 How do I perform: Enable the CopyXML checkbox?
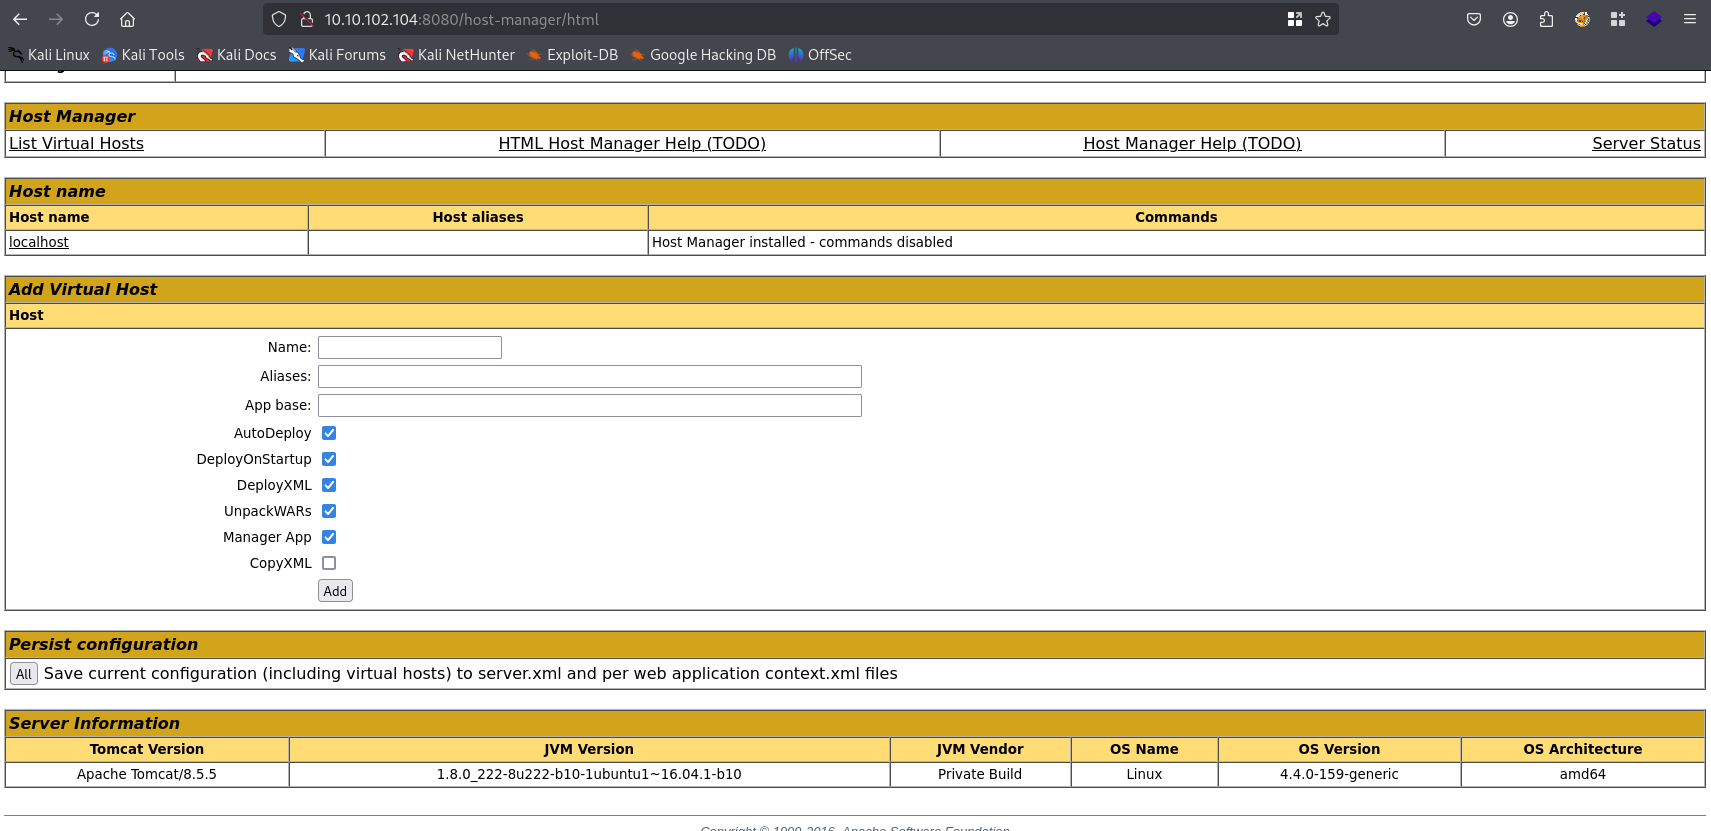(x=329, y=563)
